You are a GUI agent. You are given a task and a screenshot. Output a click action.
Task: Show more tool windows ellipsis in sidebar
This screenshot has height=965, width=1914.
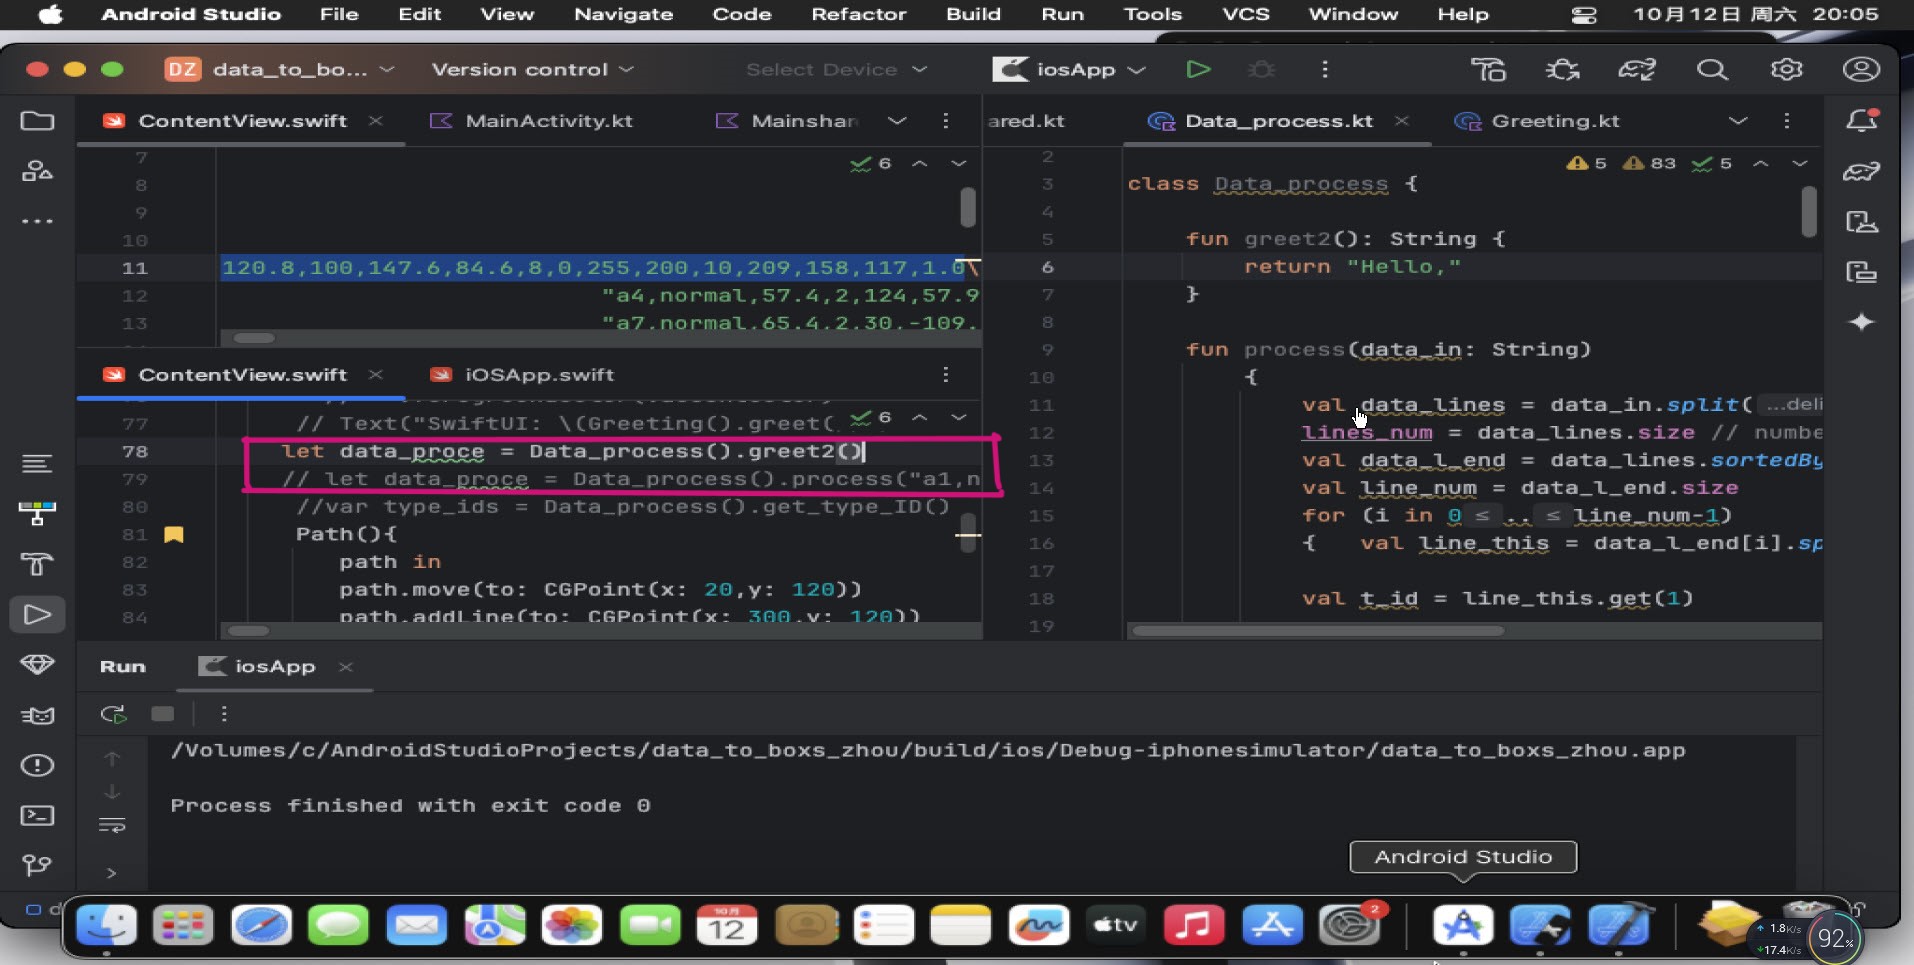37,221
